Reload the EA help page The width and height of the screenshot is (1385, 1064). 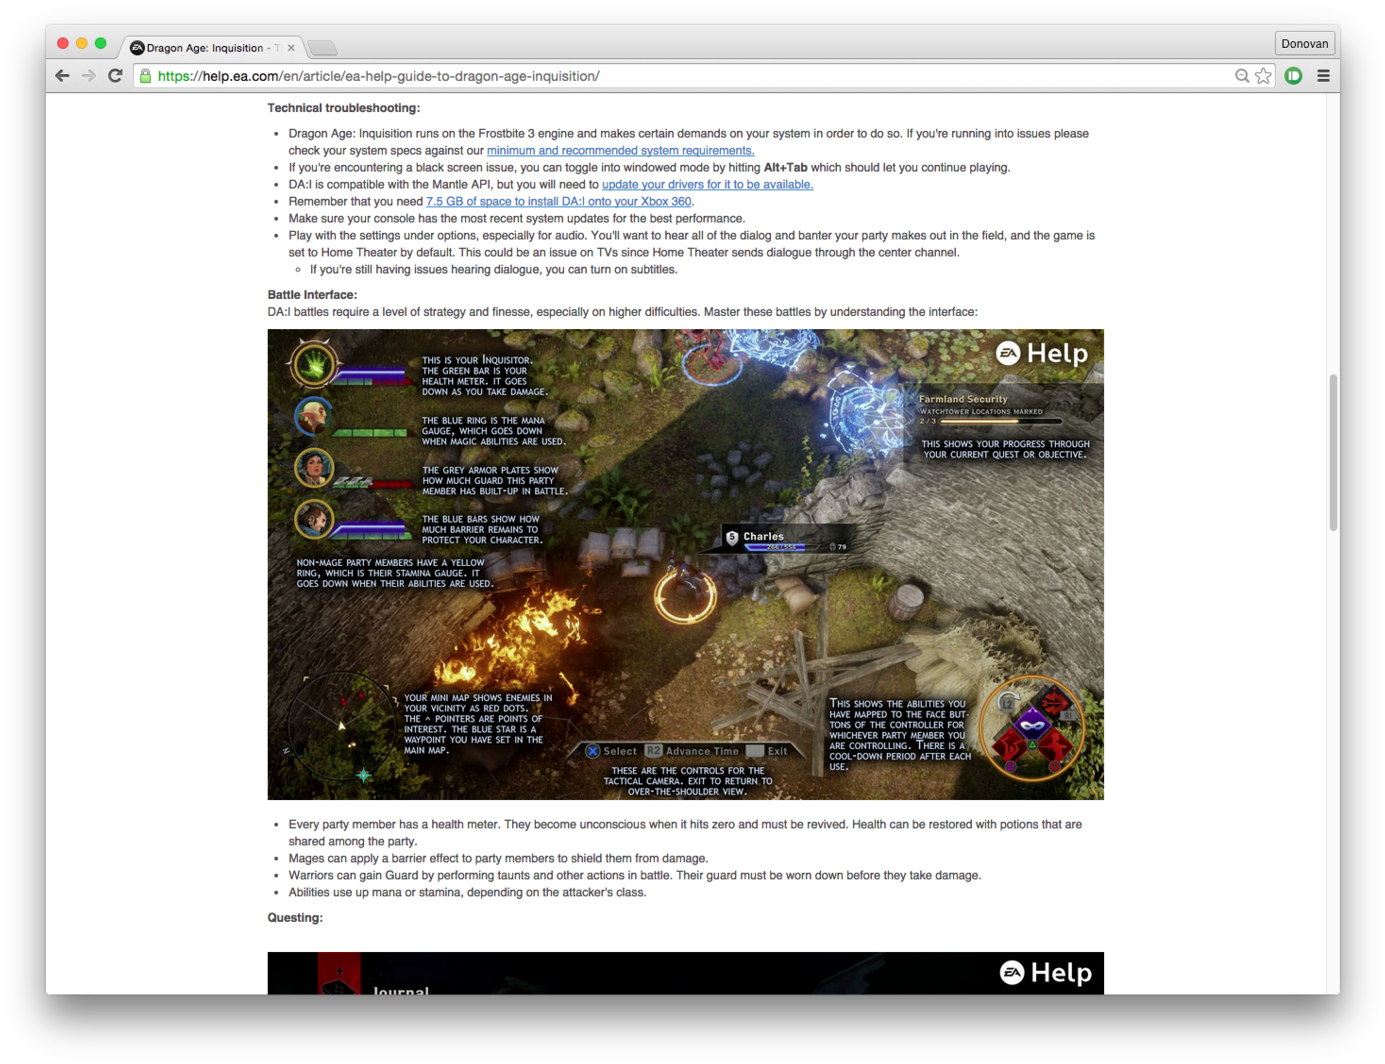point(115,76)
